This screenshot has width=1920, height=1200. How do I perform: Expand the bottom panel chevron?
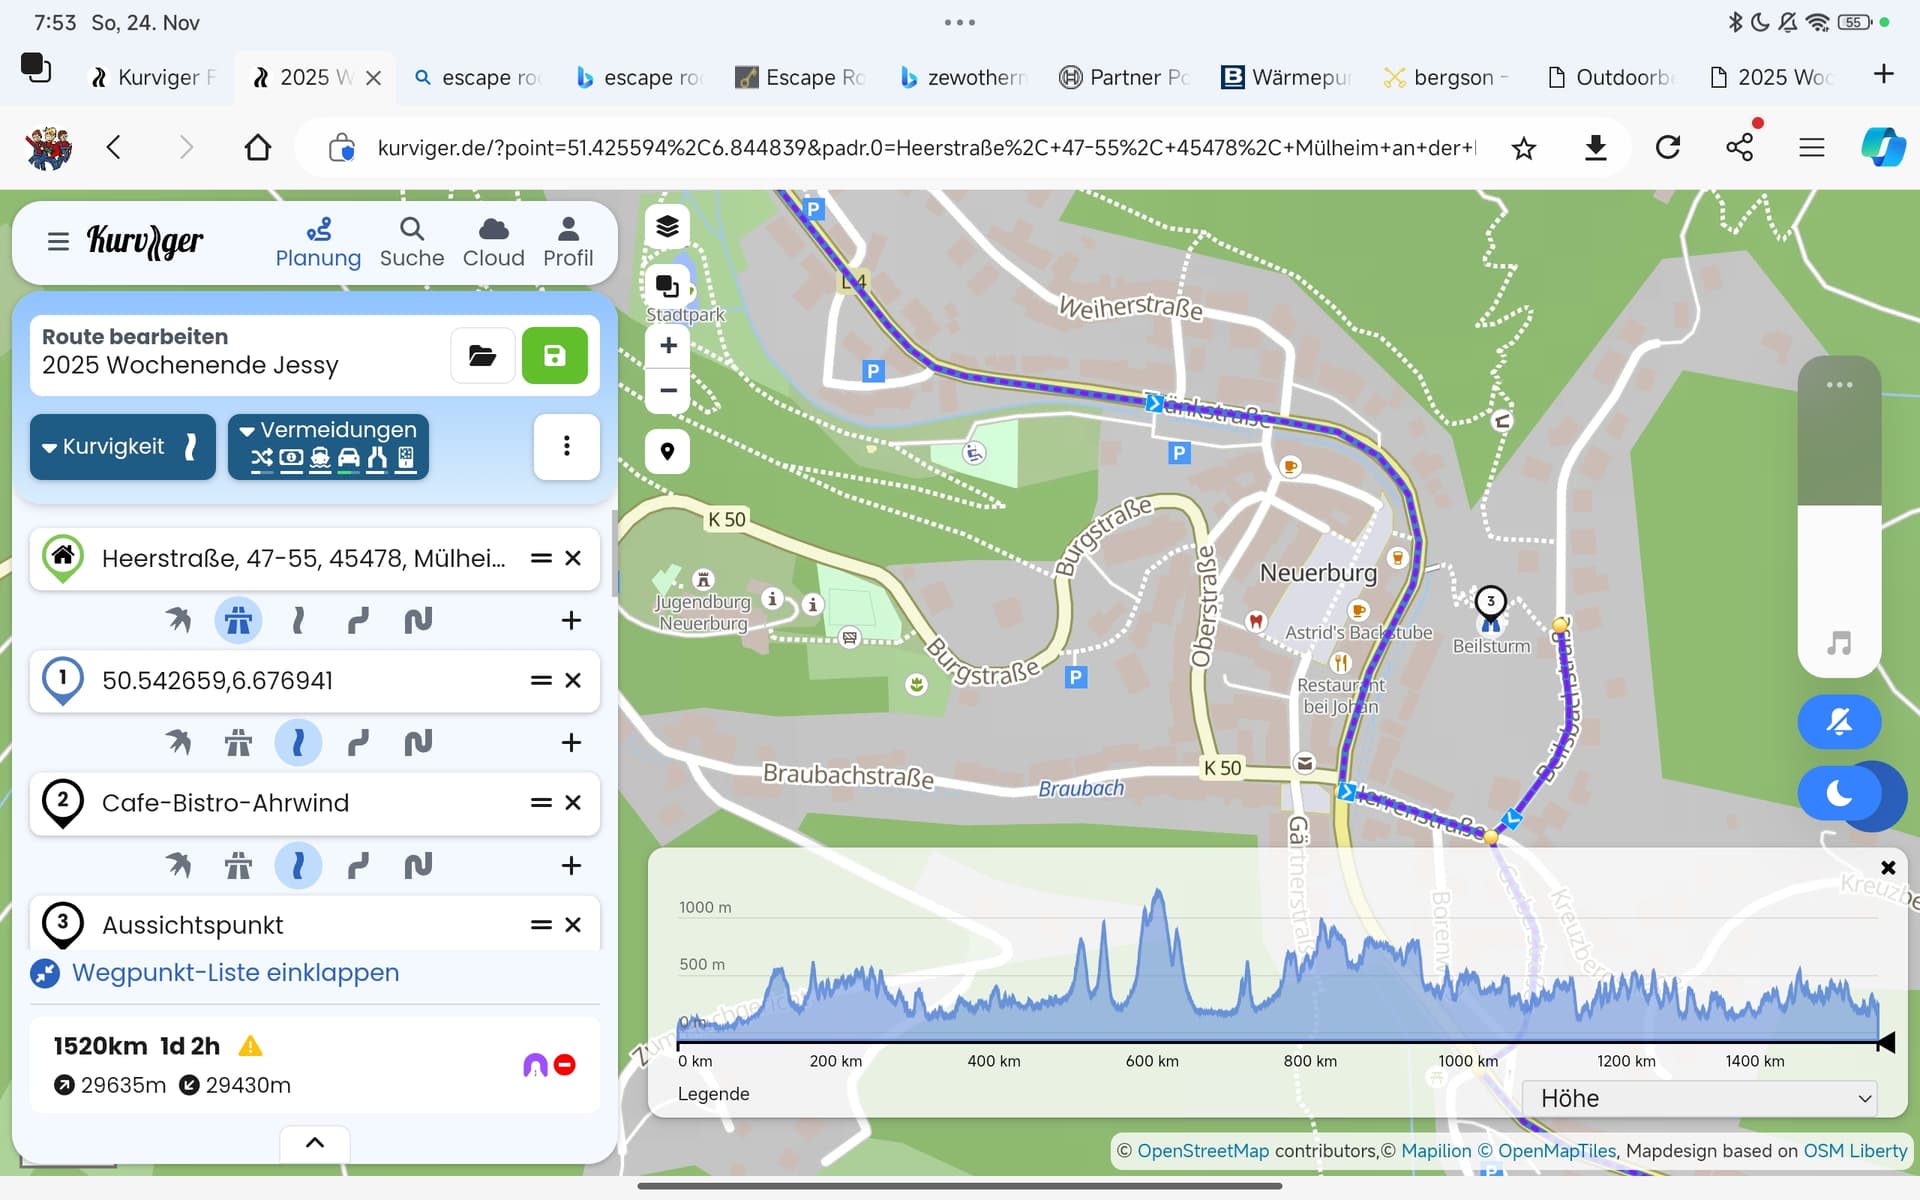click(315, 1143)
